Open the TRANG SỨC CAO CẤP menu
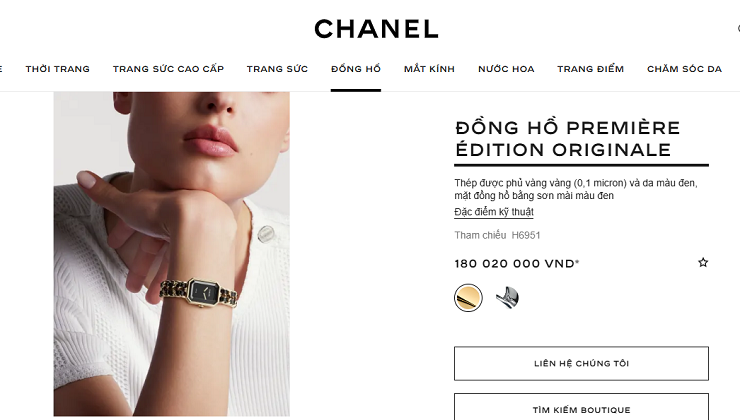Viewport: 740px width, 420px height. 168,69
